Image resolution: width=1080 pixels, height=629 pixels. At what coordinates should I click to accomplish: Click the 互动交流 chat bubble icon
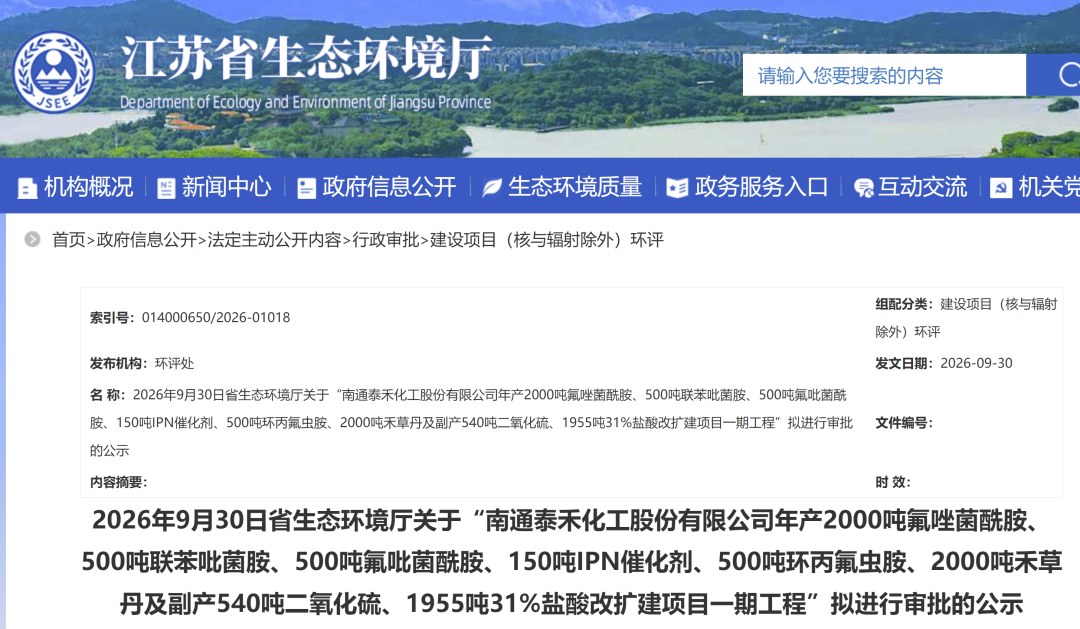click(x=863, y=188)
